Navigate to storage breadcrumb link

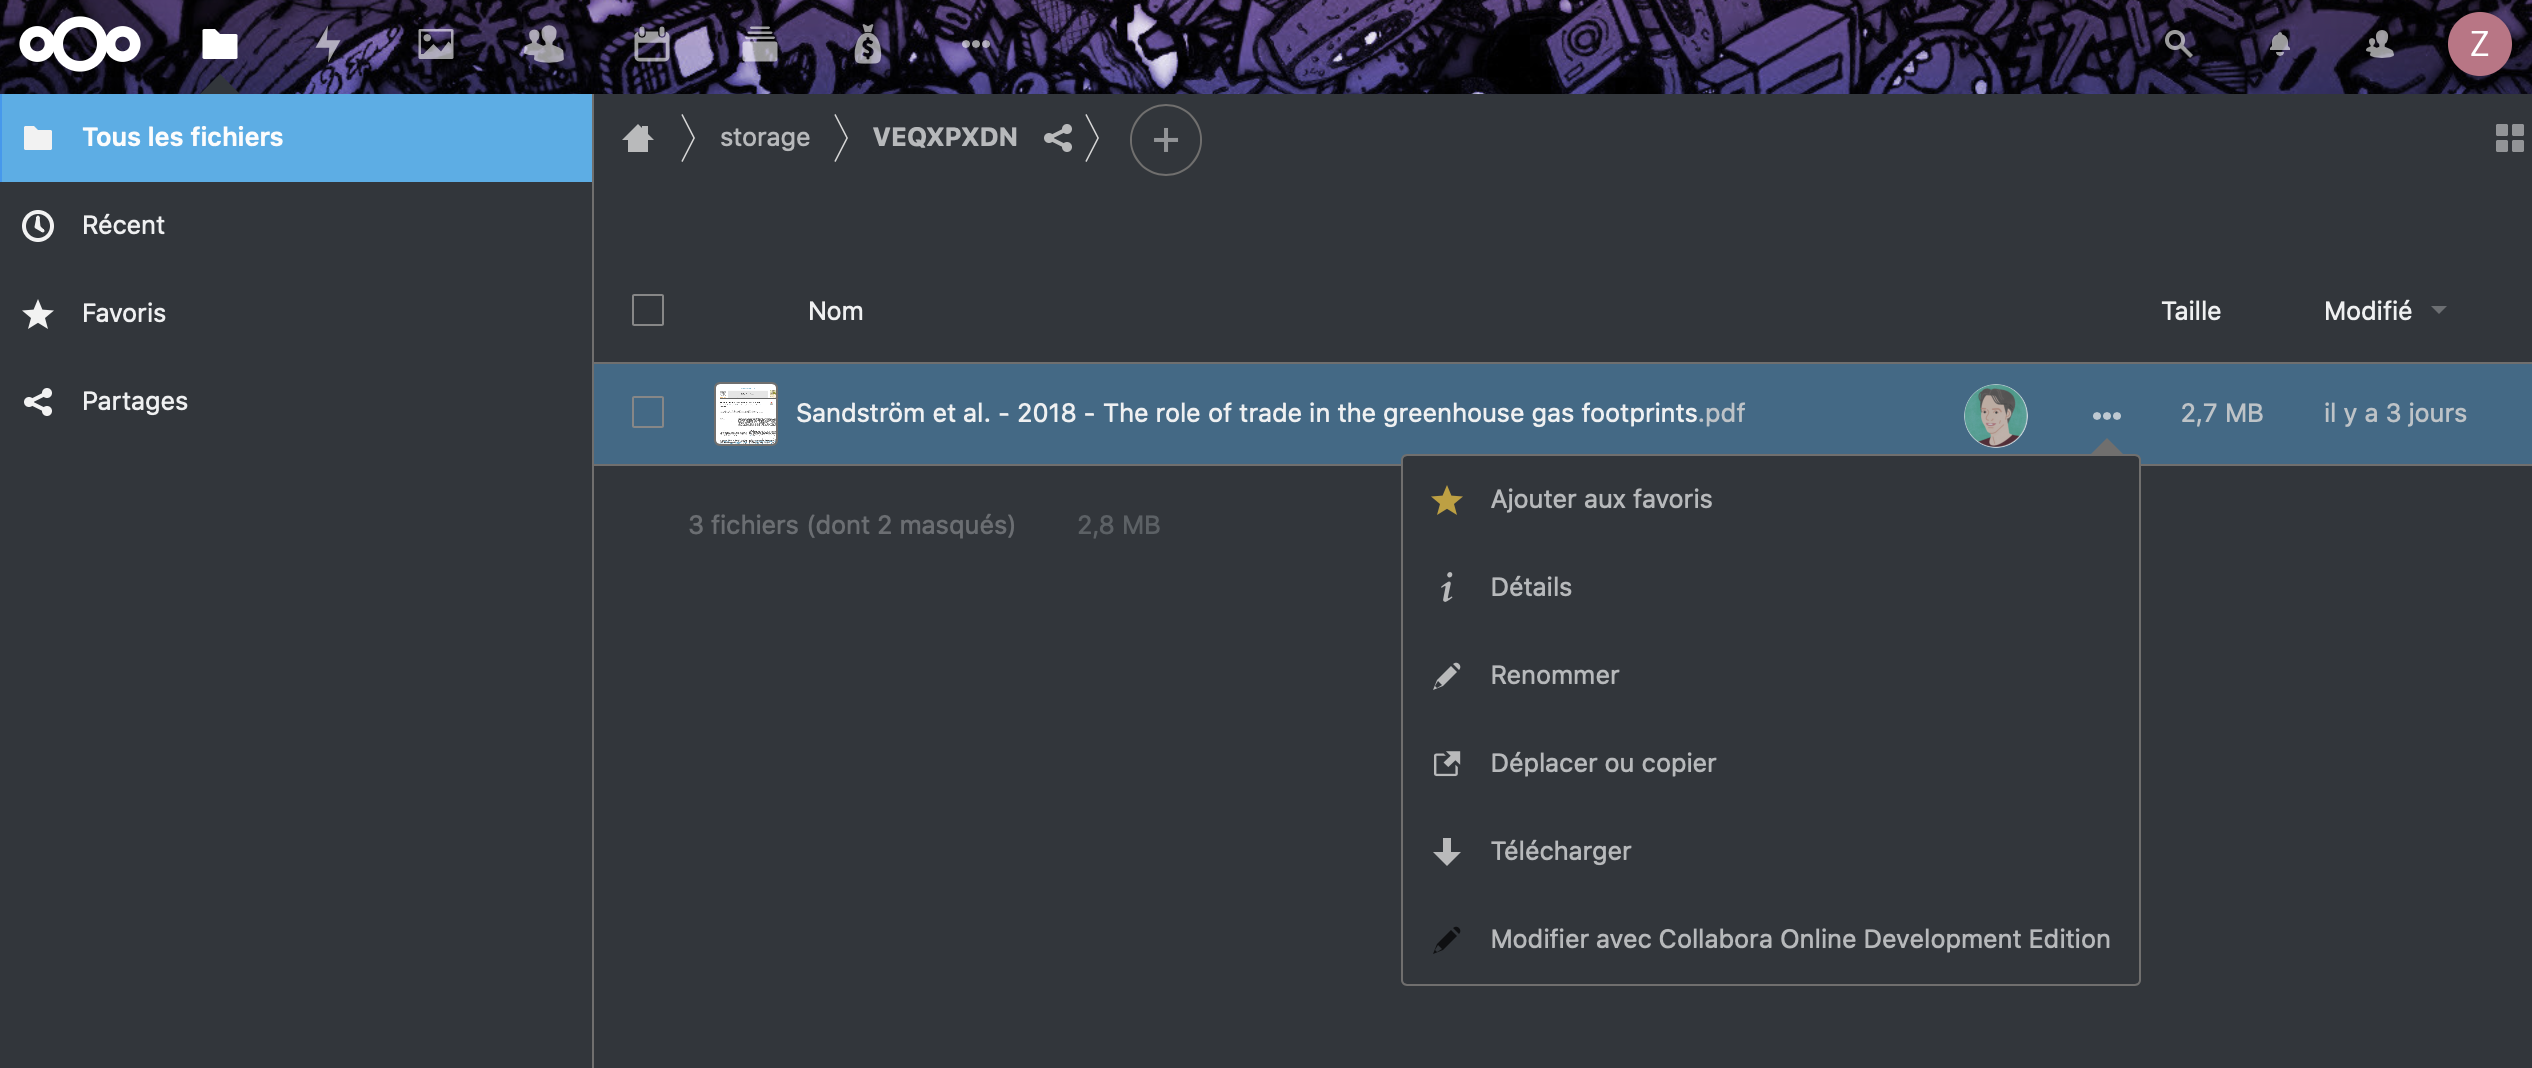(x=765, y=137)
